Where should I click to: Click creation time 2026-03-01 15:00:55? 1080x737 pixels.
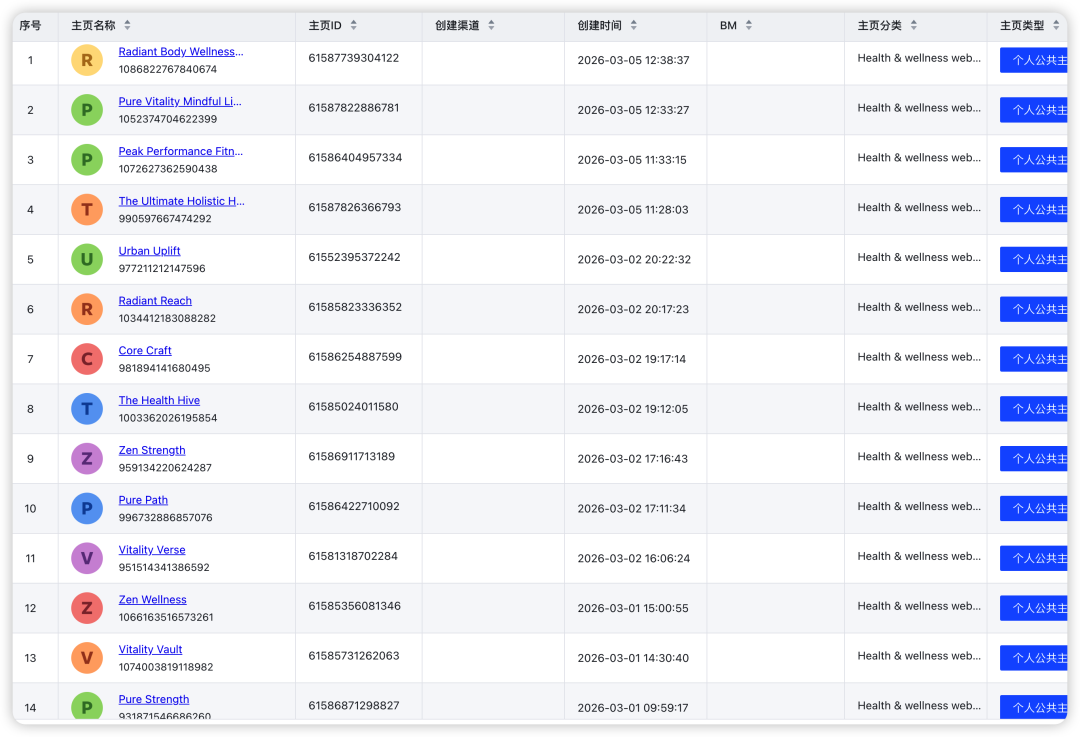633,608
